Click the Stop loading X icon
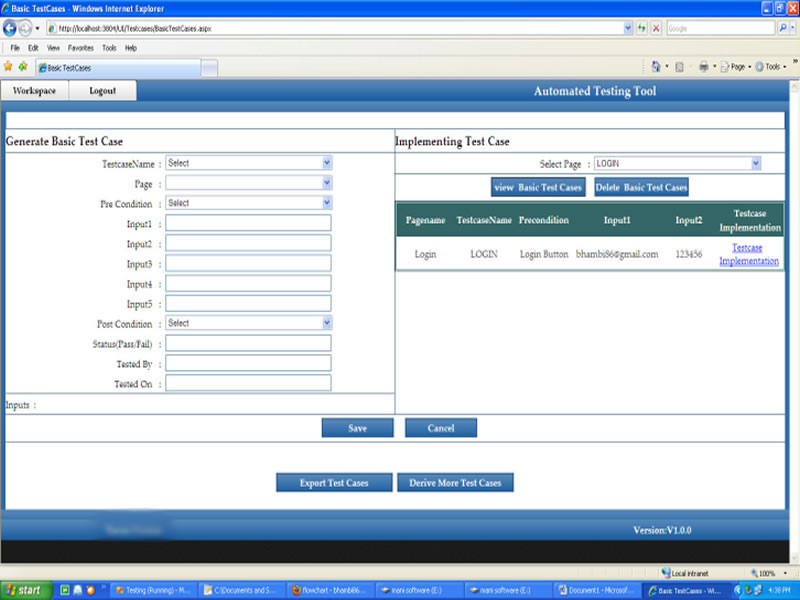Viewport: 800px width, 600px height. (x=656, y=28)
